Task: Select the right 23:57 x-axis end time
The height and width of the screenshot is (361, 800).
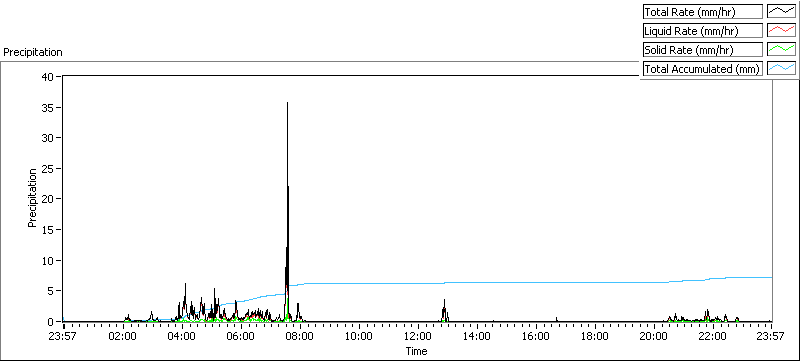Action: pos(771,336)
